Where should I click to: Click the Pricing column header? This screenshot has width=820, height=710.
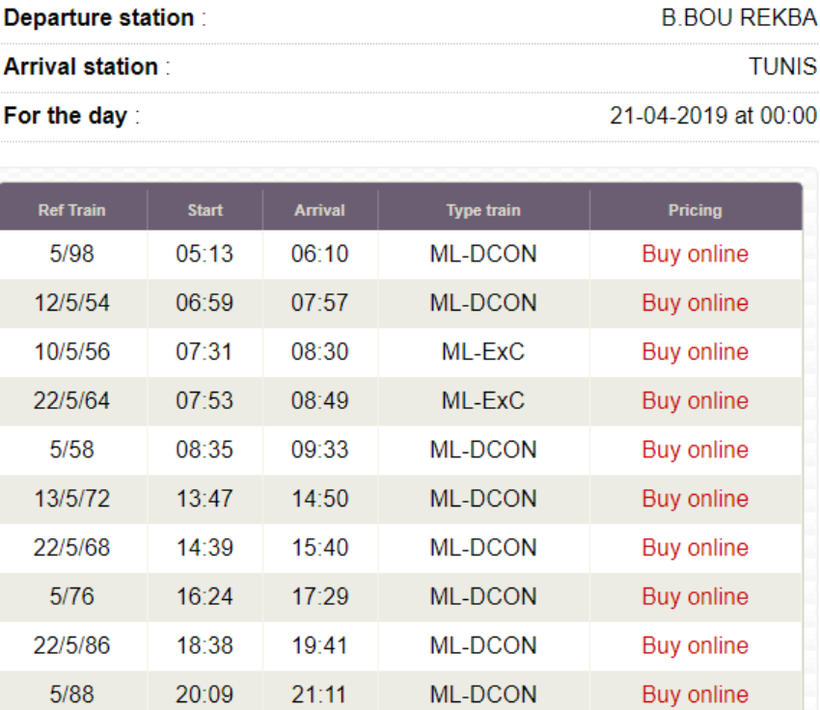pos(695,210)
